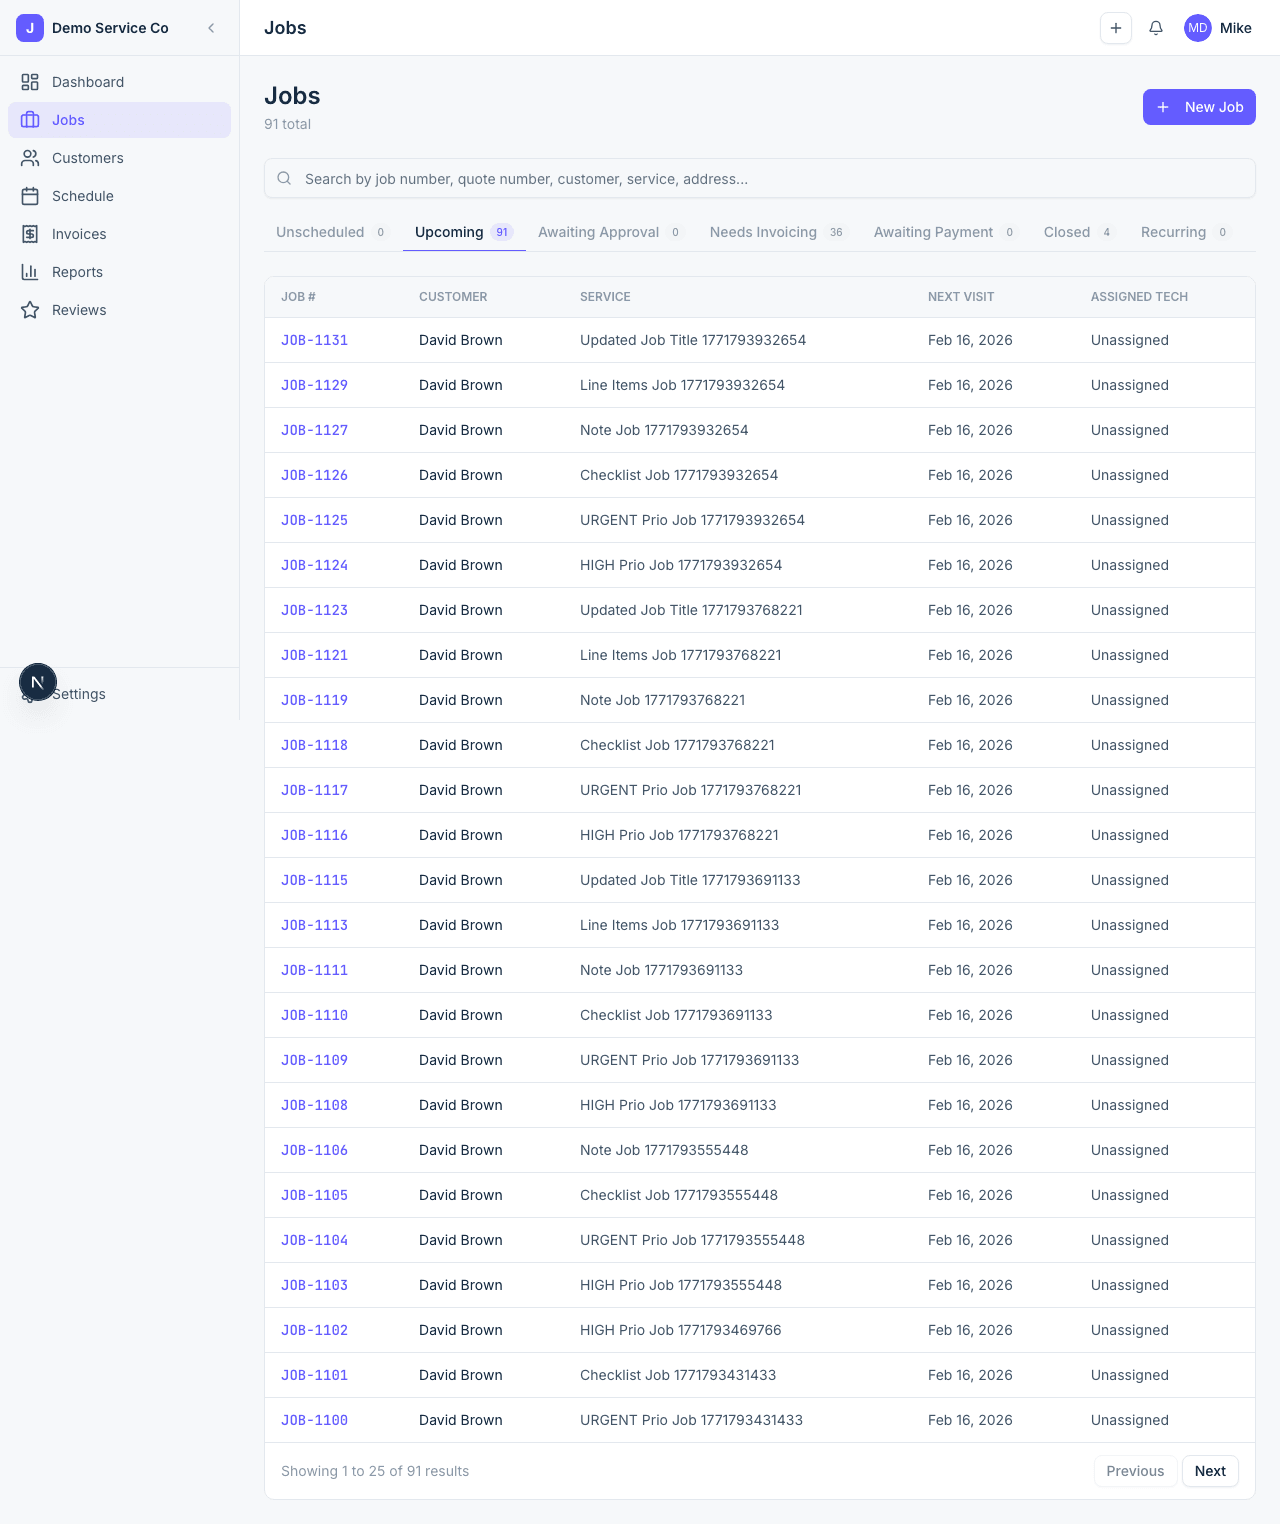Image resolution: width=1280 pixels, height=1524 pixels.
Task: Open job JOB-1123
Action: point(314,610)
